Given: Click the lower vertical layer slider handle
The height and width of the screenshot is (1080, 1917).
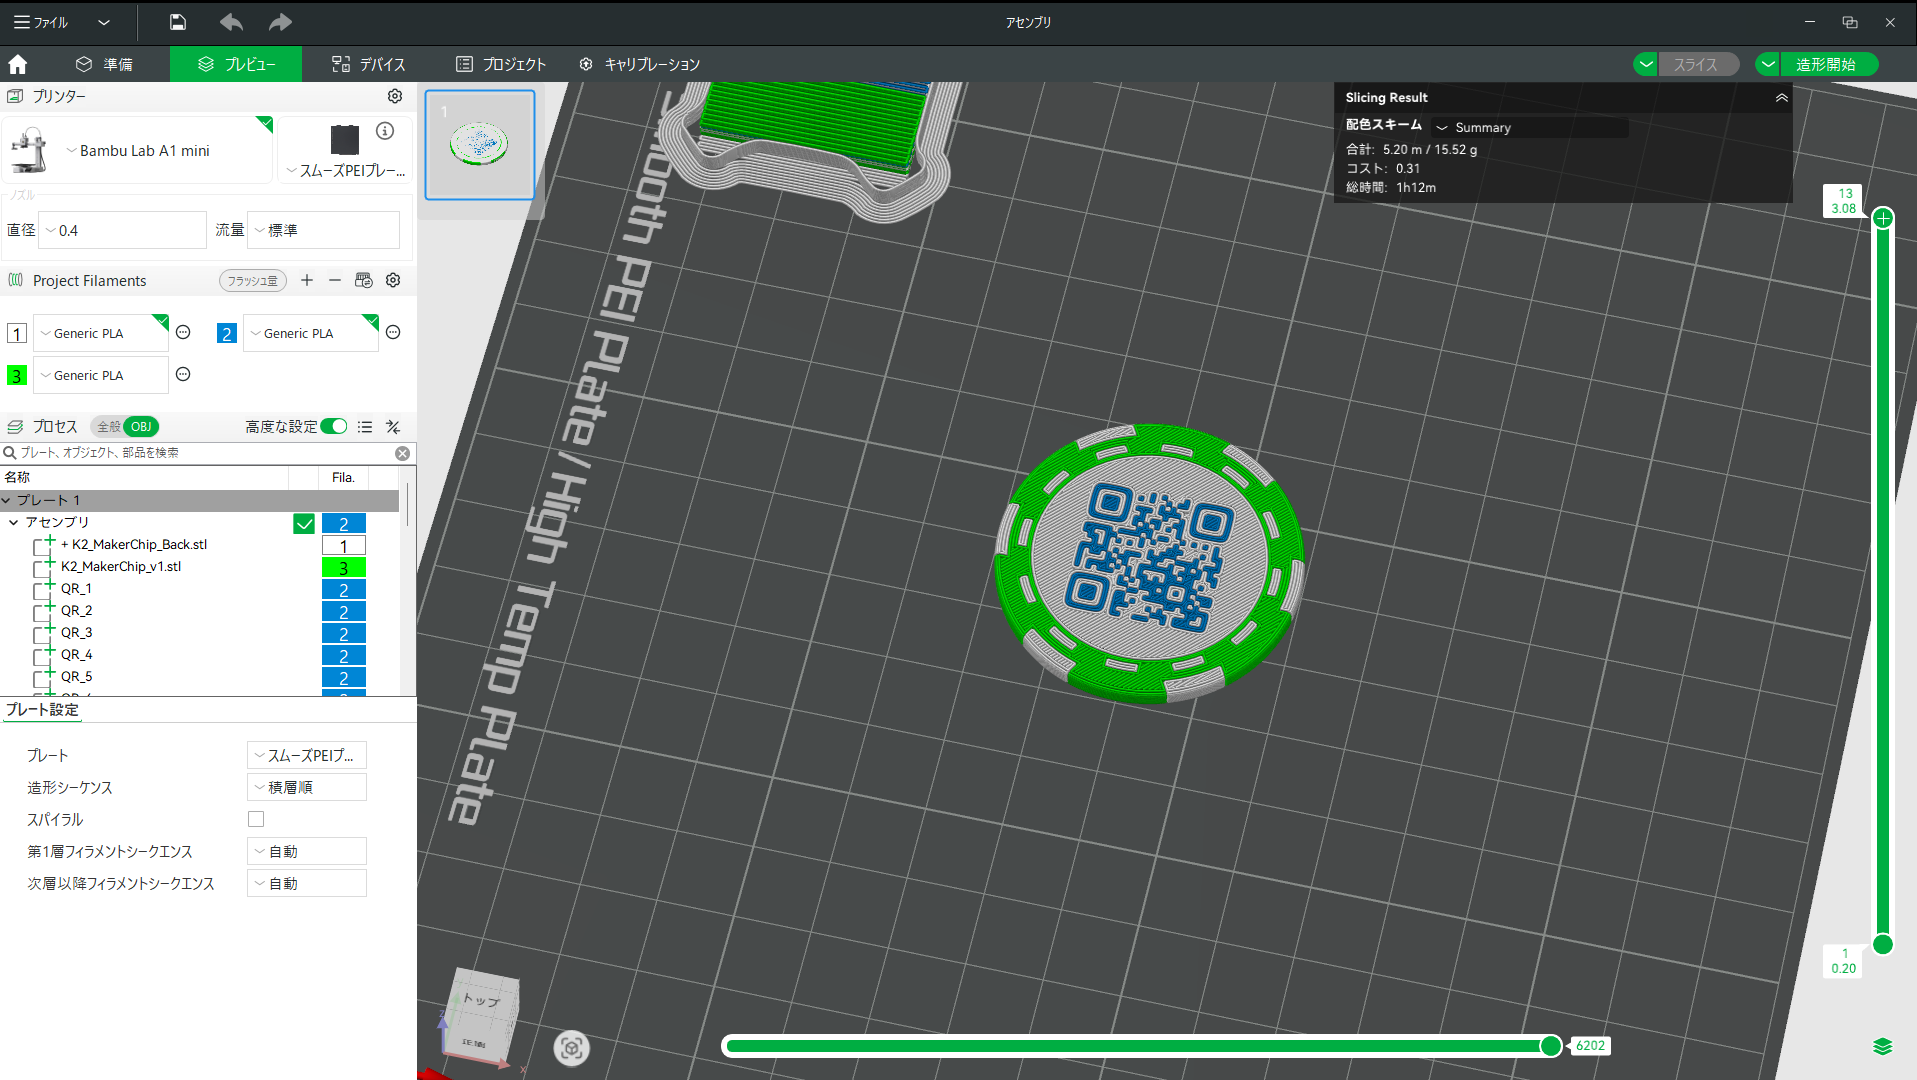Looking at the screenshot, I should pos(1883,944).
